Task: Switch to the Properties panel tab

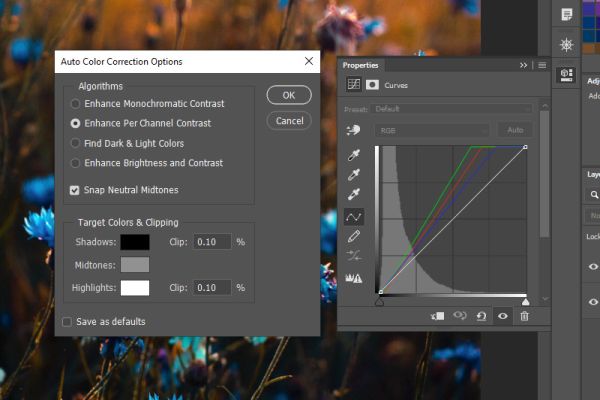Action: [360, 65]
